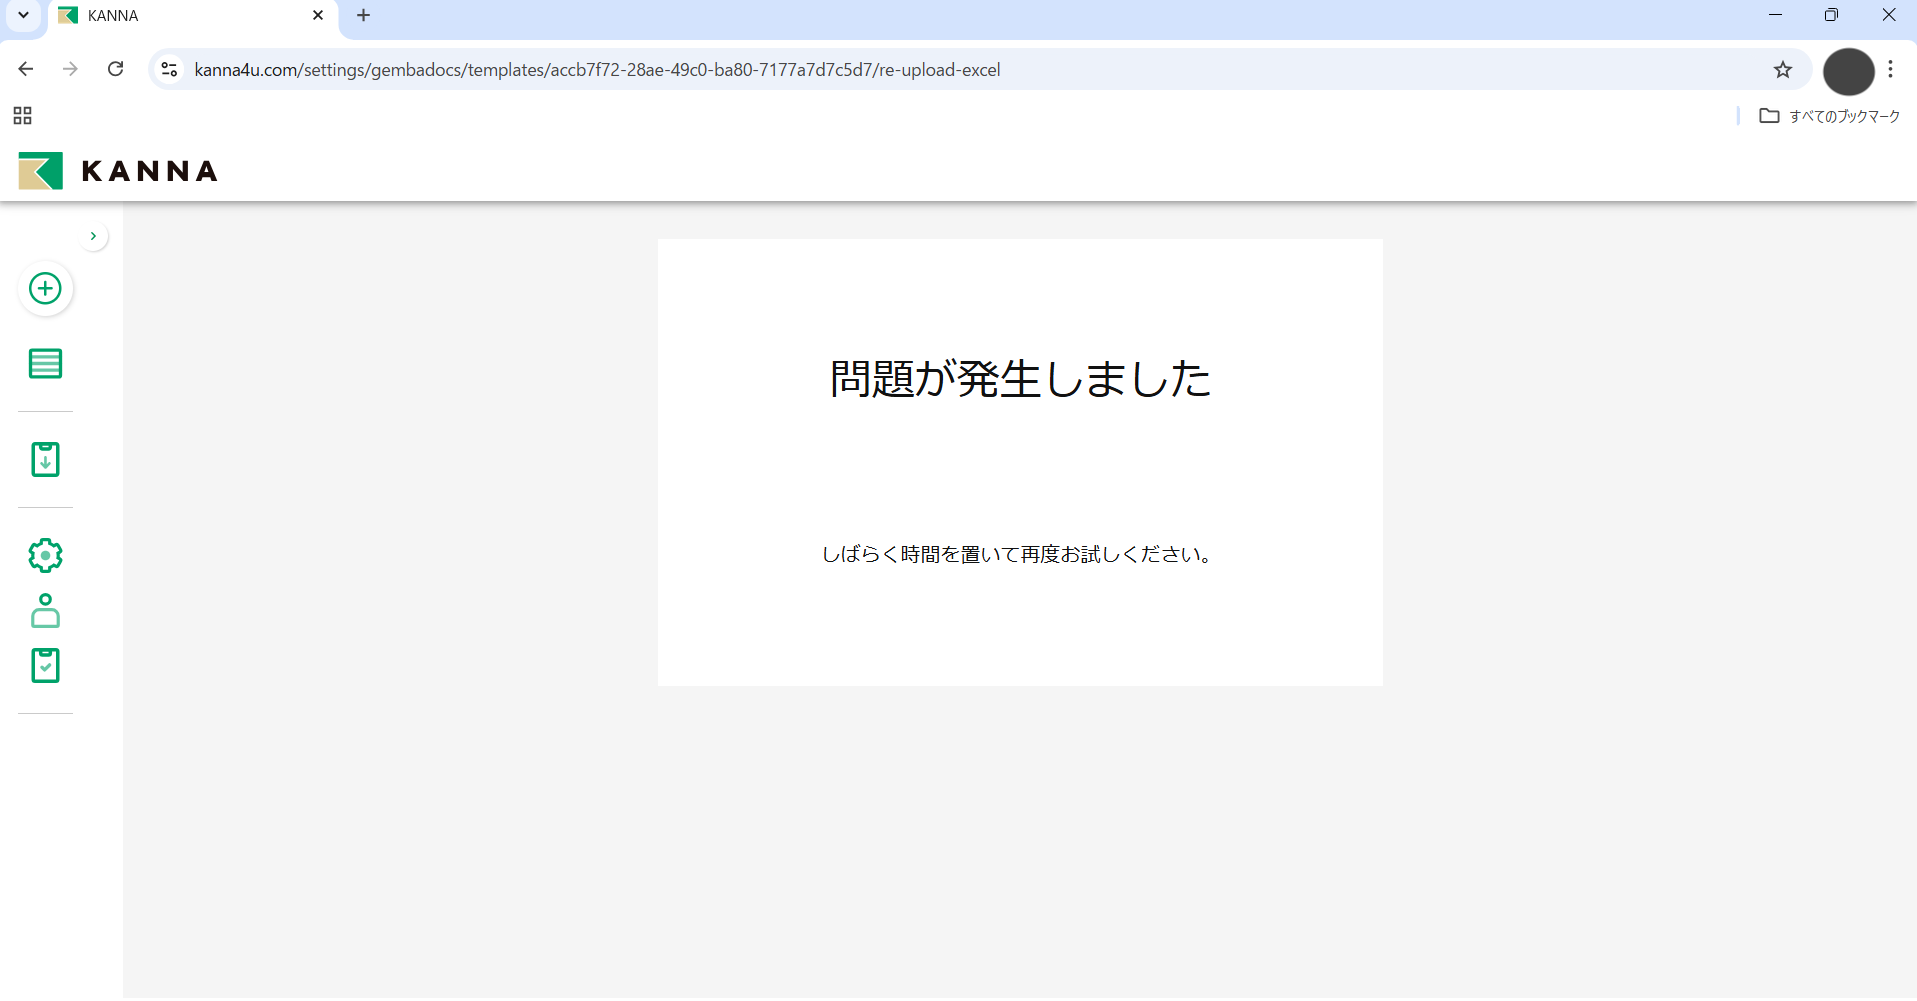Open Chrome three-dot menu
Screen dimensions: 1917x1001
(x=1890, y=70)
